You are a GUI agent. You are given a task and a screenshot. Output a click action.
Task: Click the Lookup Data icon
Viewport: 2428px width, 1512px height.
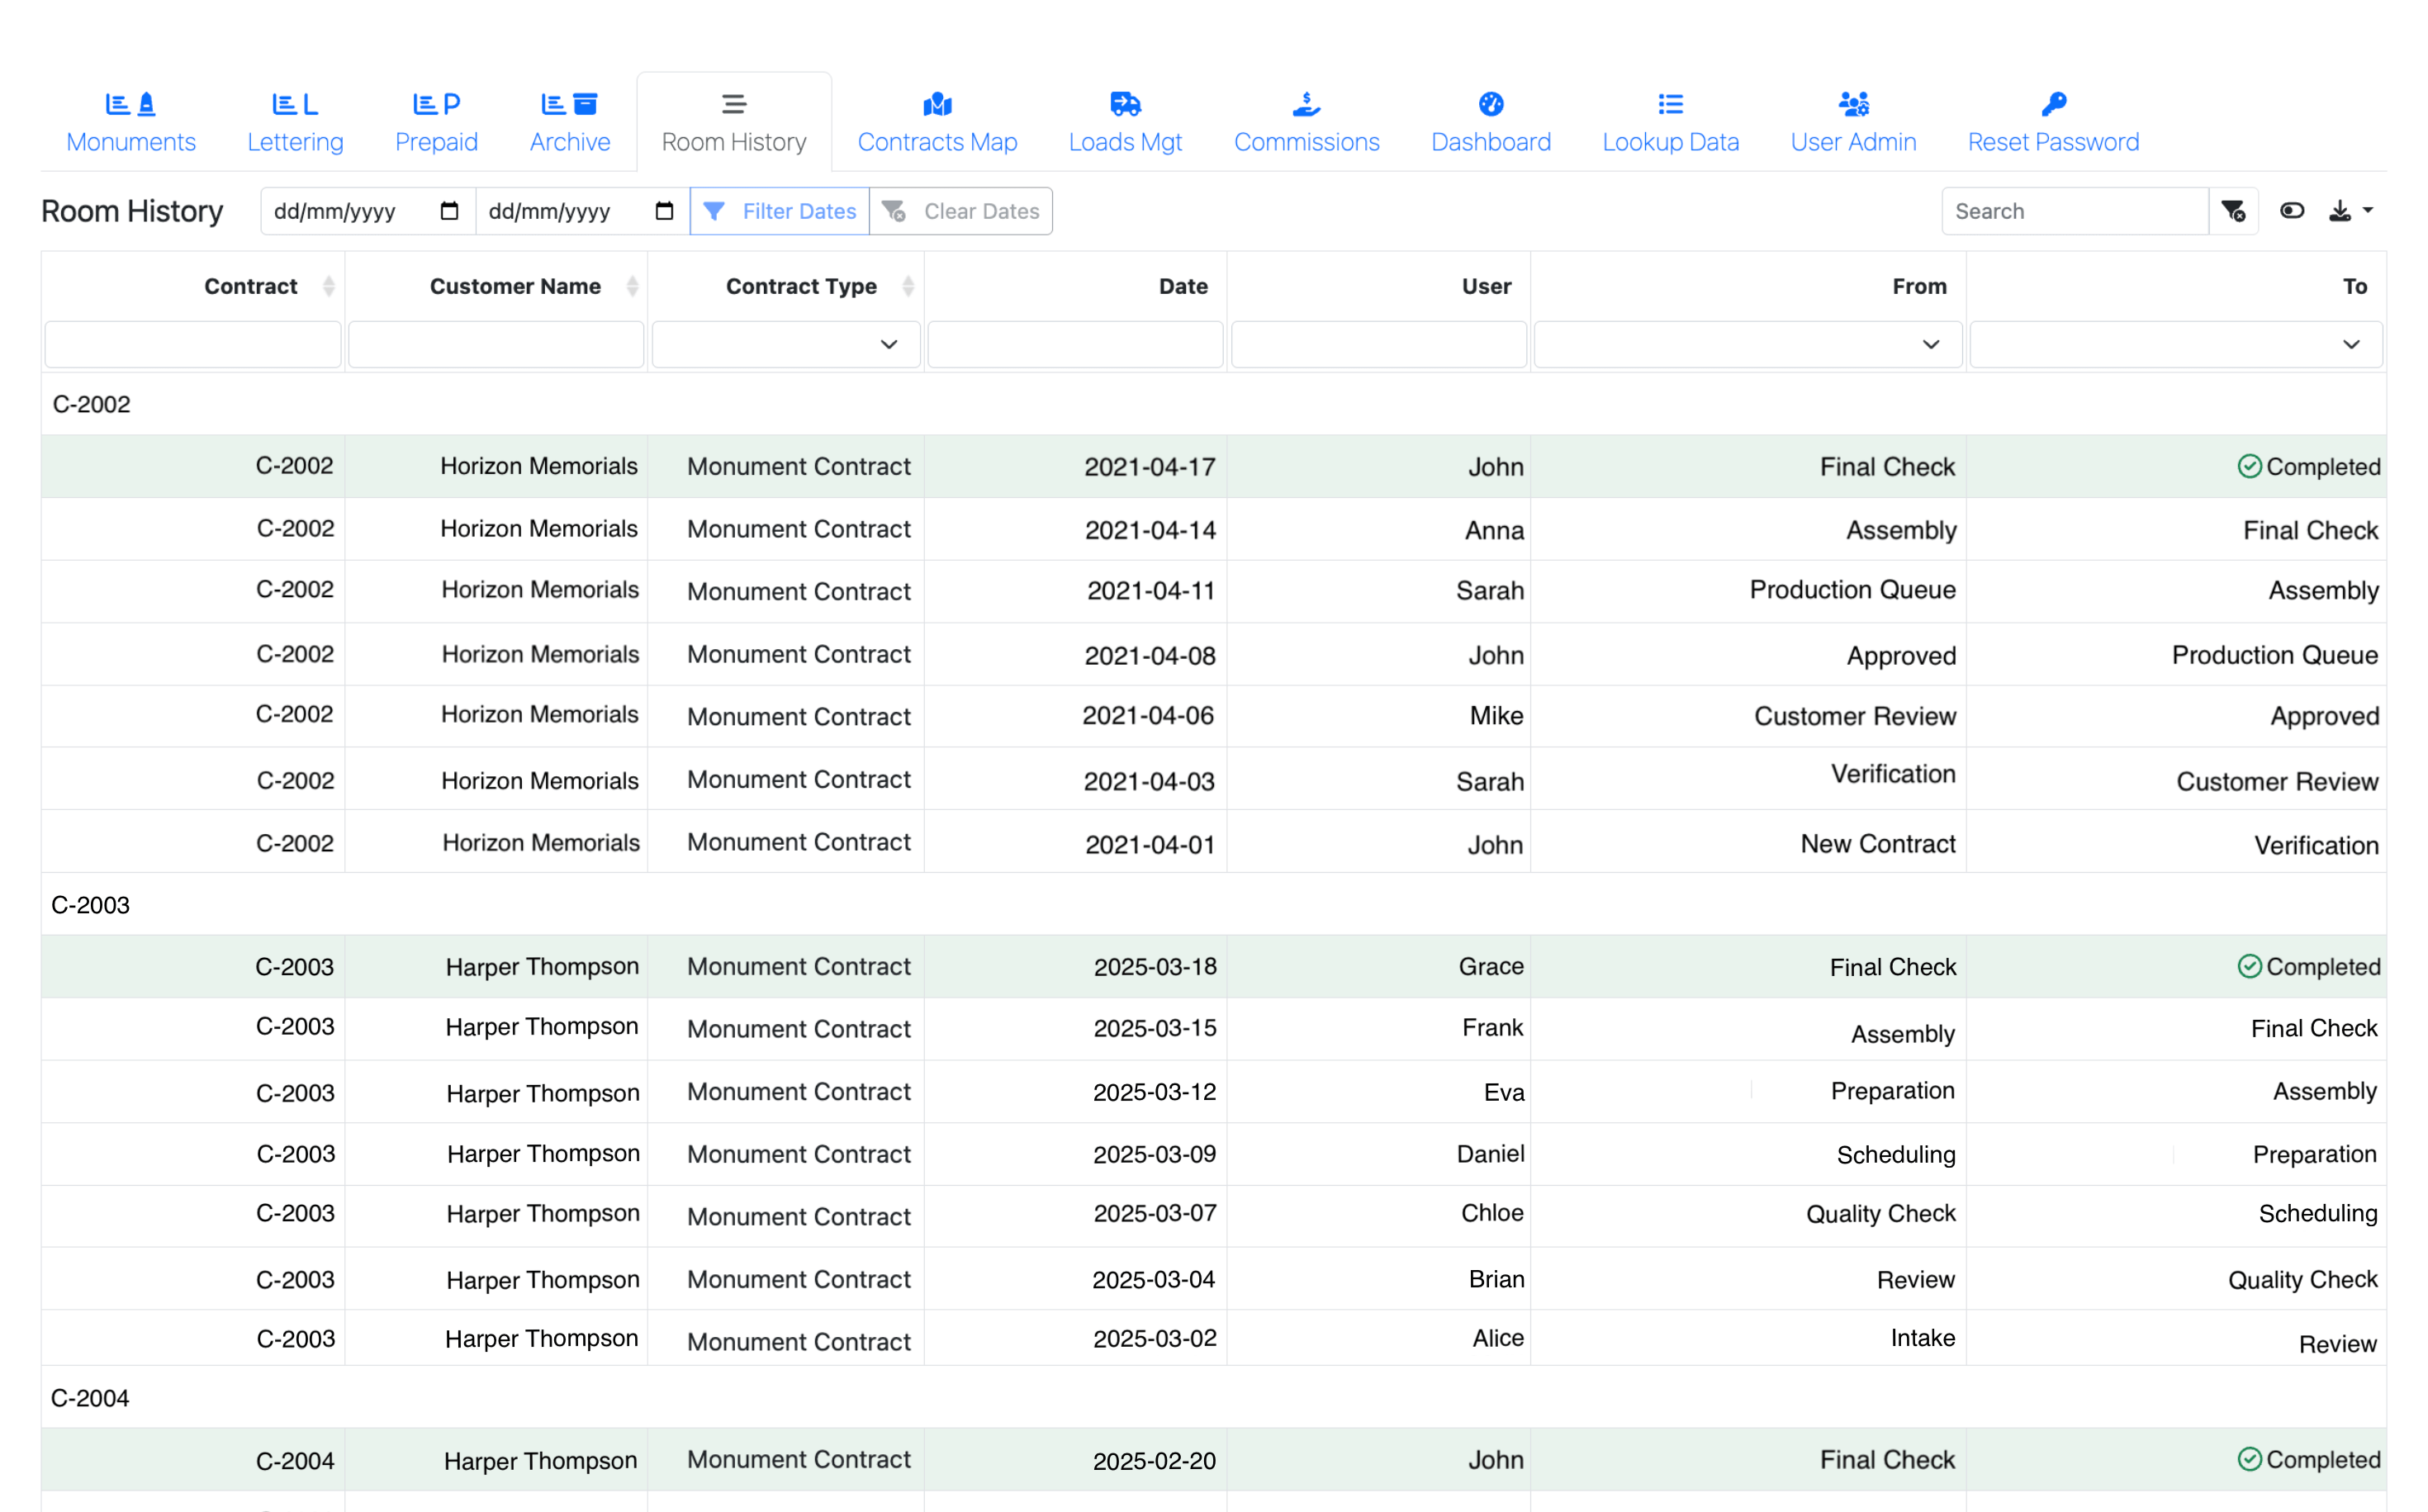(1669, 103)
